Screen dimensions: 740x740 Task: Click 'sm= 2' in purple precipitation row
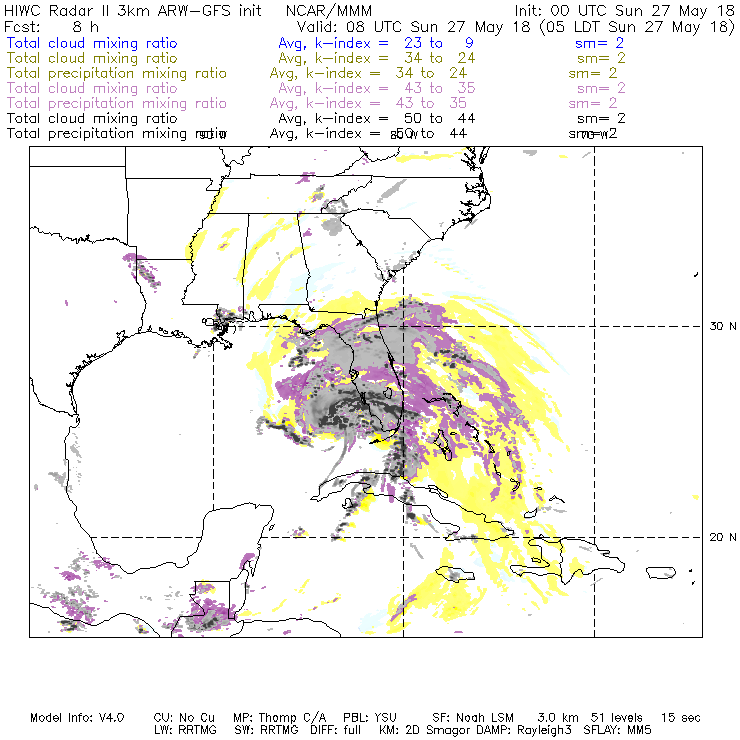[x=593, y=103]
